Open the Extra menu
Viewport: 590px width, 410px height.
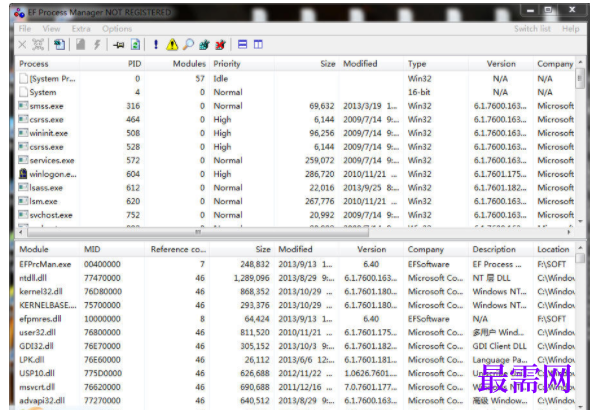(x=81, y=29)
